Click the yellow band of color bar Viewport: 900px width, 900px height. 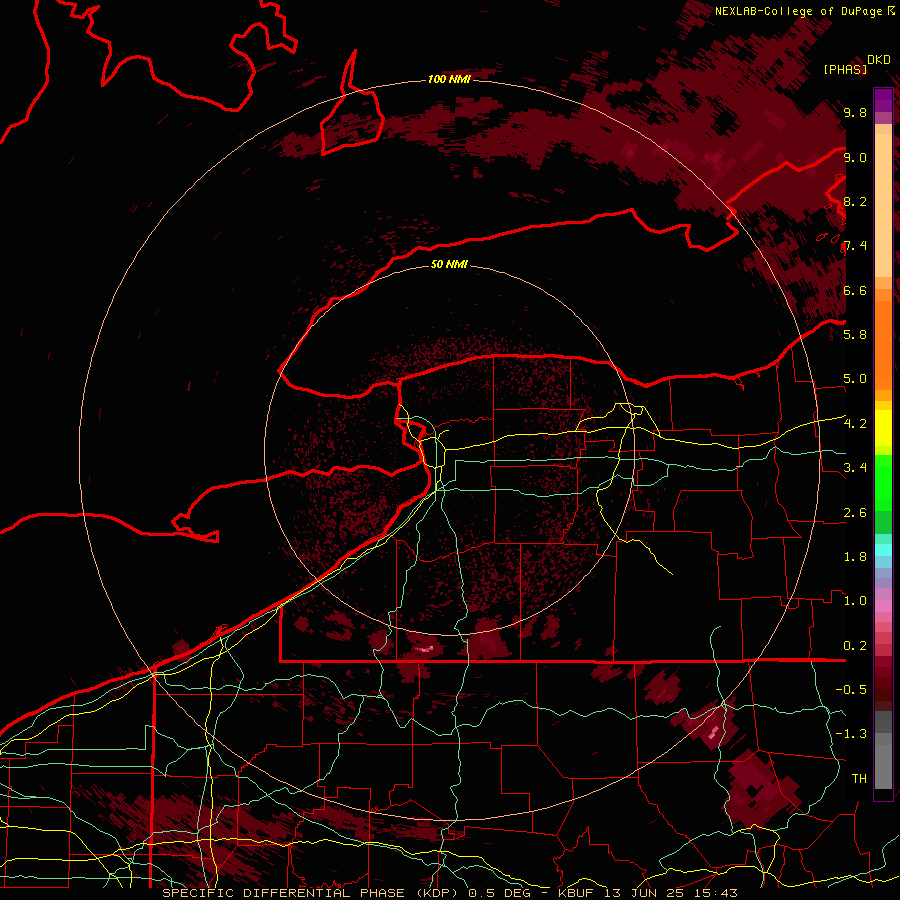[883, 428]
